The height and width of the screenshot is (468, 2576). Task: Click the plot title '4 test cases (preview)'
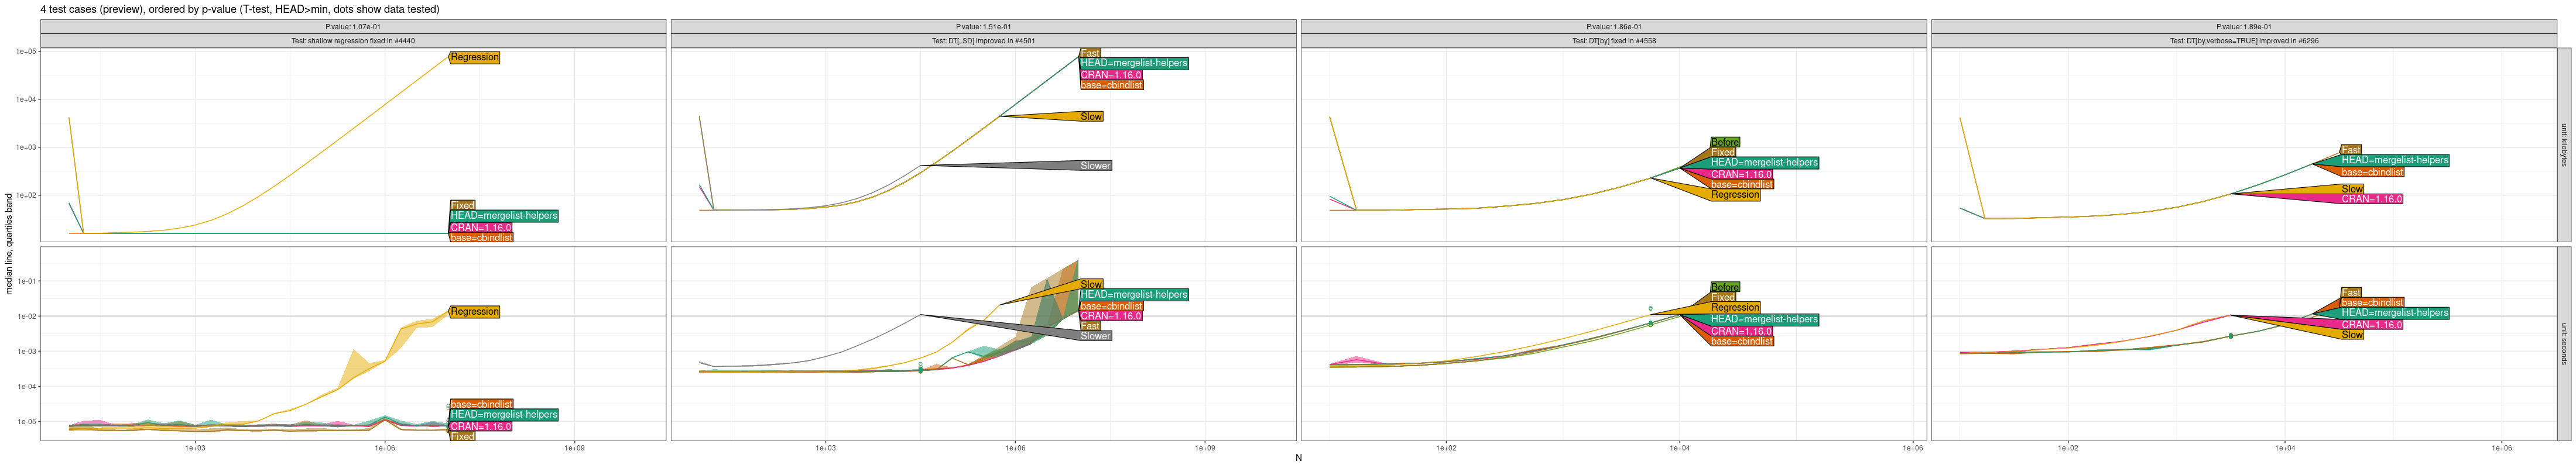[x=93, y=9]
